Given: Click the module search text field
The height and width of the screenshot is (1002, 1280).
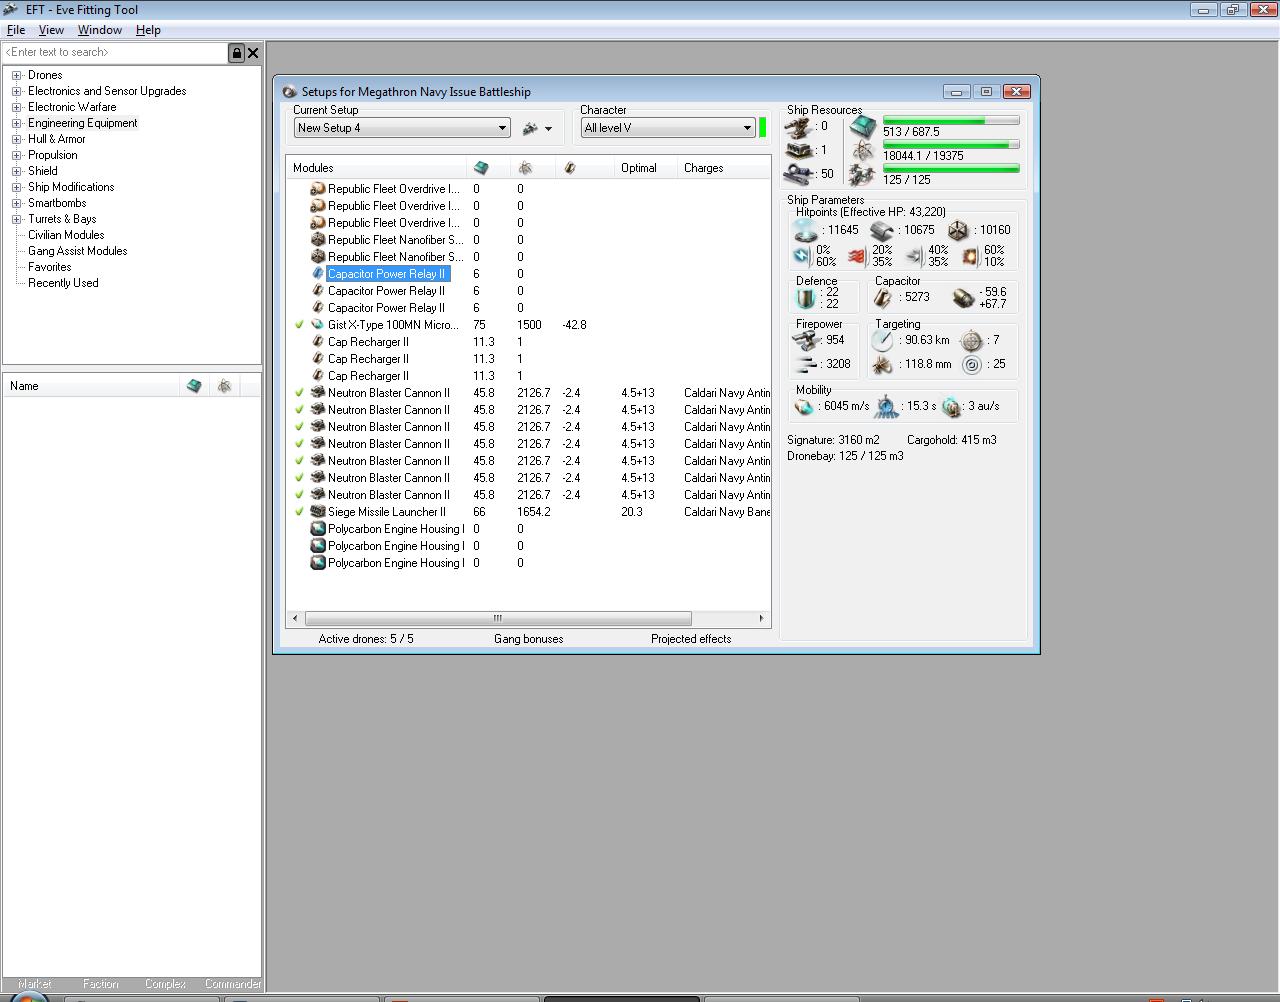Looking at the screenshot, I should coord(116,53).
